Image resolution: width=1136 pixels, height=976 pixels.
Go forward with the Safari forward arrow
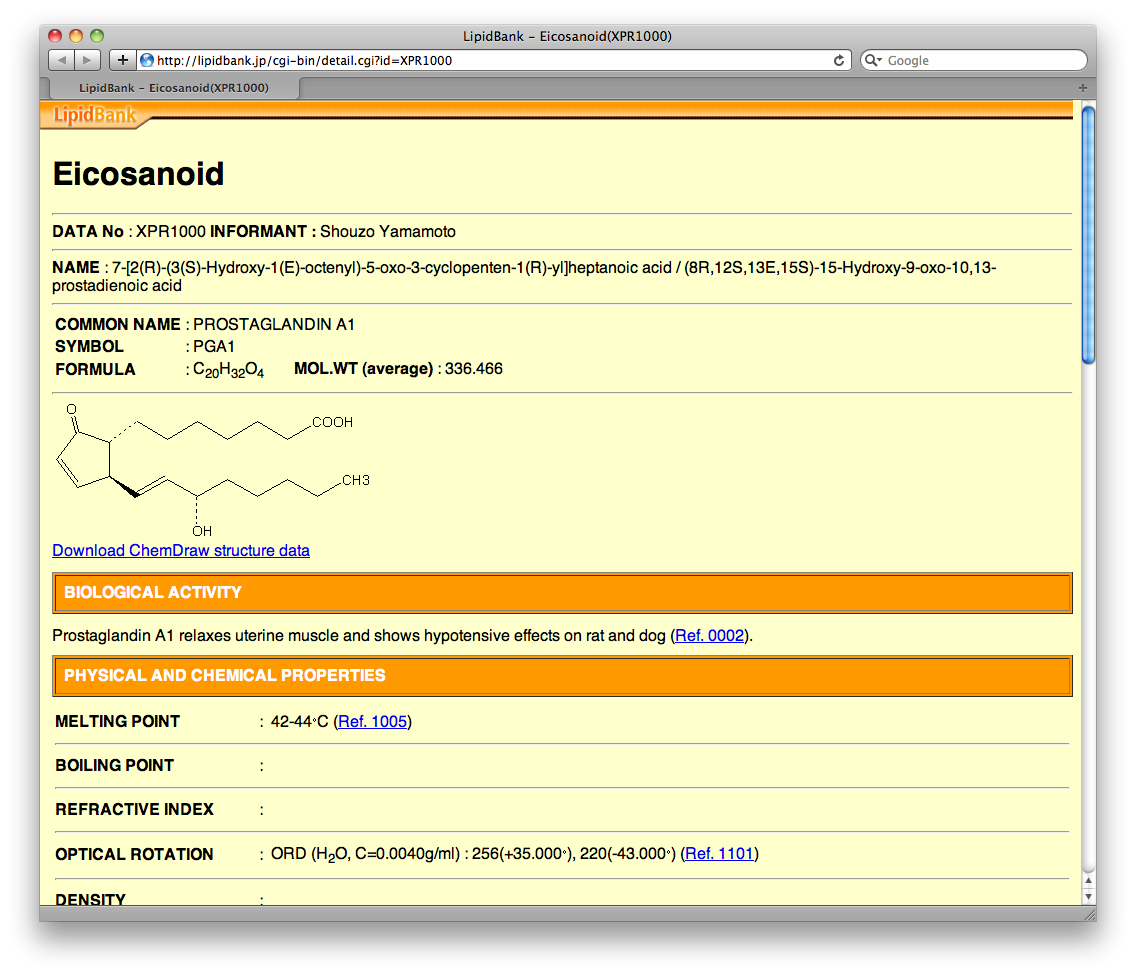click(88, 60)
